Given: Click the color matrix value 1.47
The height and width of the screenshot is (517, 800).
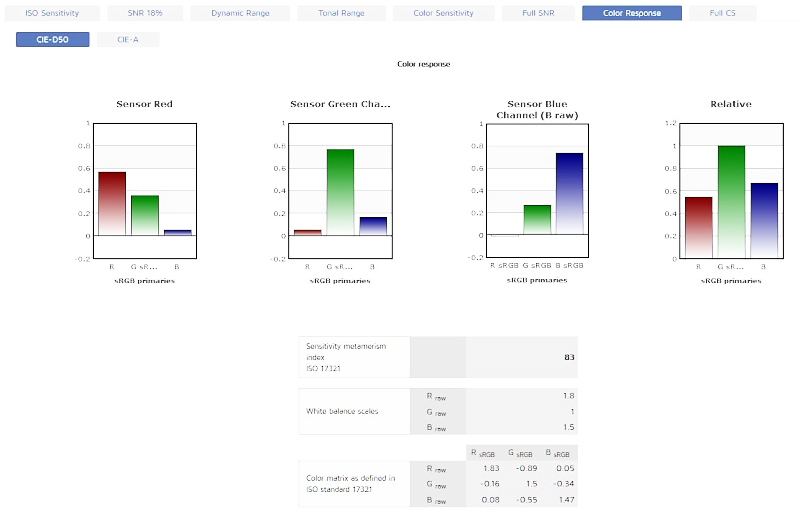Looking at the screenshot, I should [x=566, y=500].
